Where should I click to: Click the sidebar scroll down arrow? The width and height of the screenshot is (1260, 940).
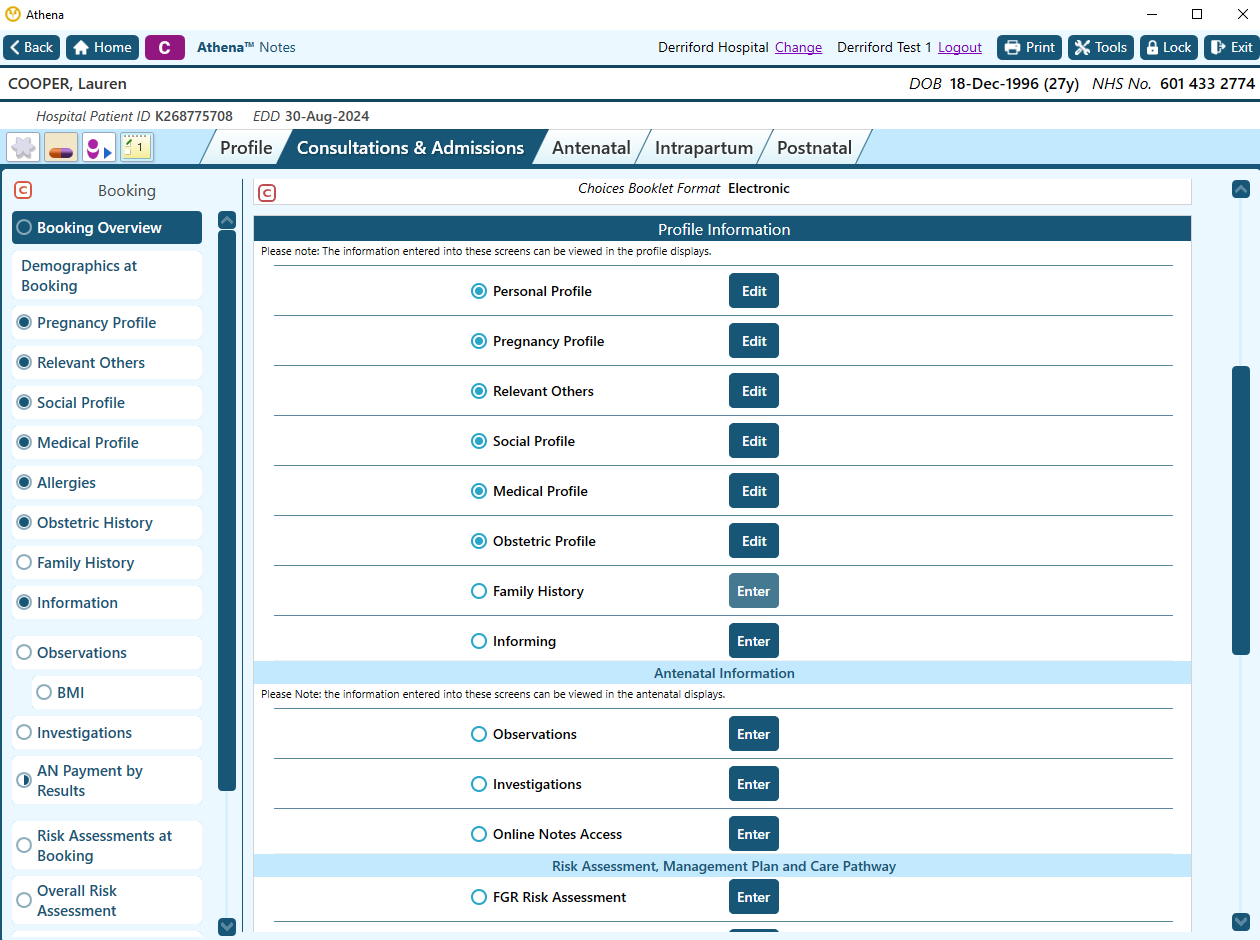(227, 927)
